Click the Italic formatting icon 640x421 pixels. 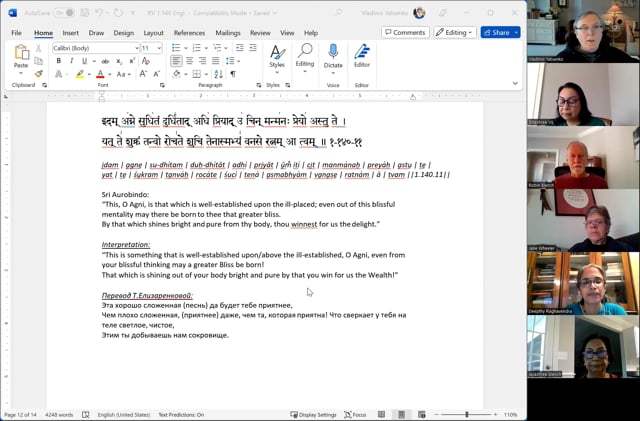pyautogui.click(x=71, y=61)
